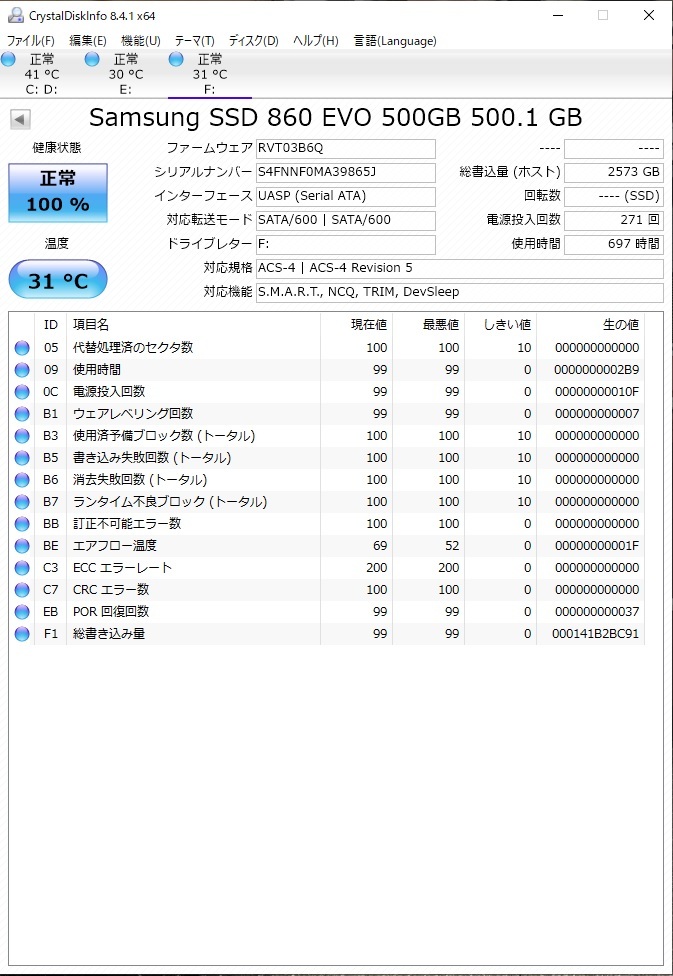Image resolution: width=673 pixels, height=976 pixels.
Task: Click status orb of attribute 0C row
Action: [22, 392]
